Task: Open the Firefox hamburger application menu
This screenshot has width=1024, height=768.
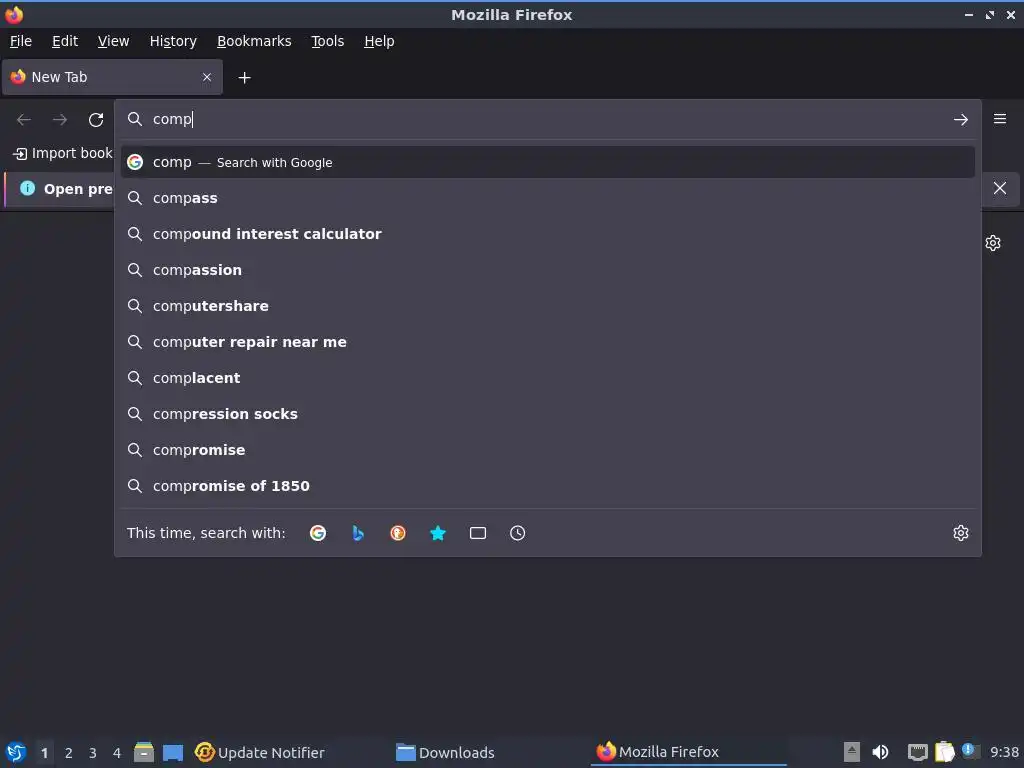Action: pos(1000,119)
